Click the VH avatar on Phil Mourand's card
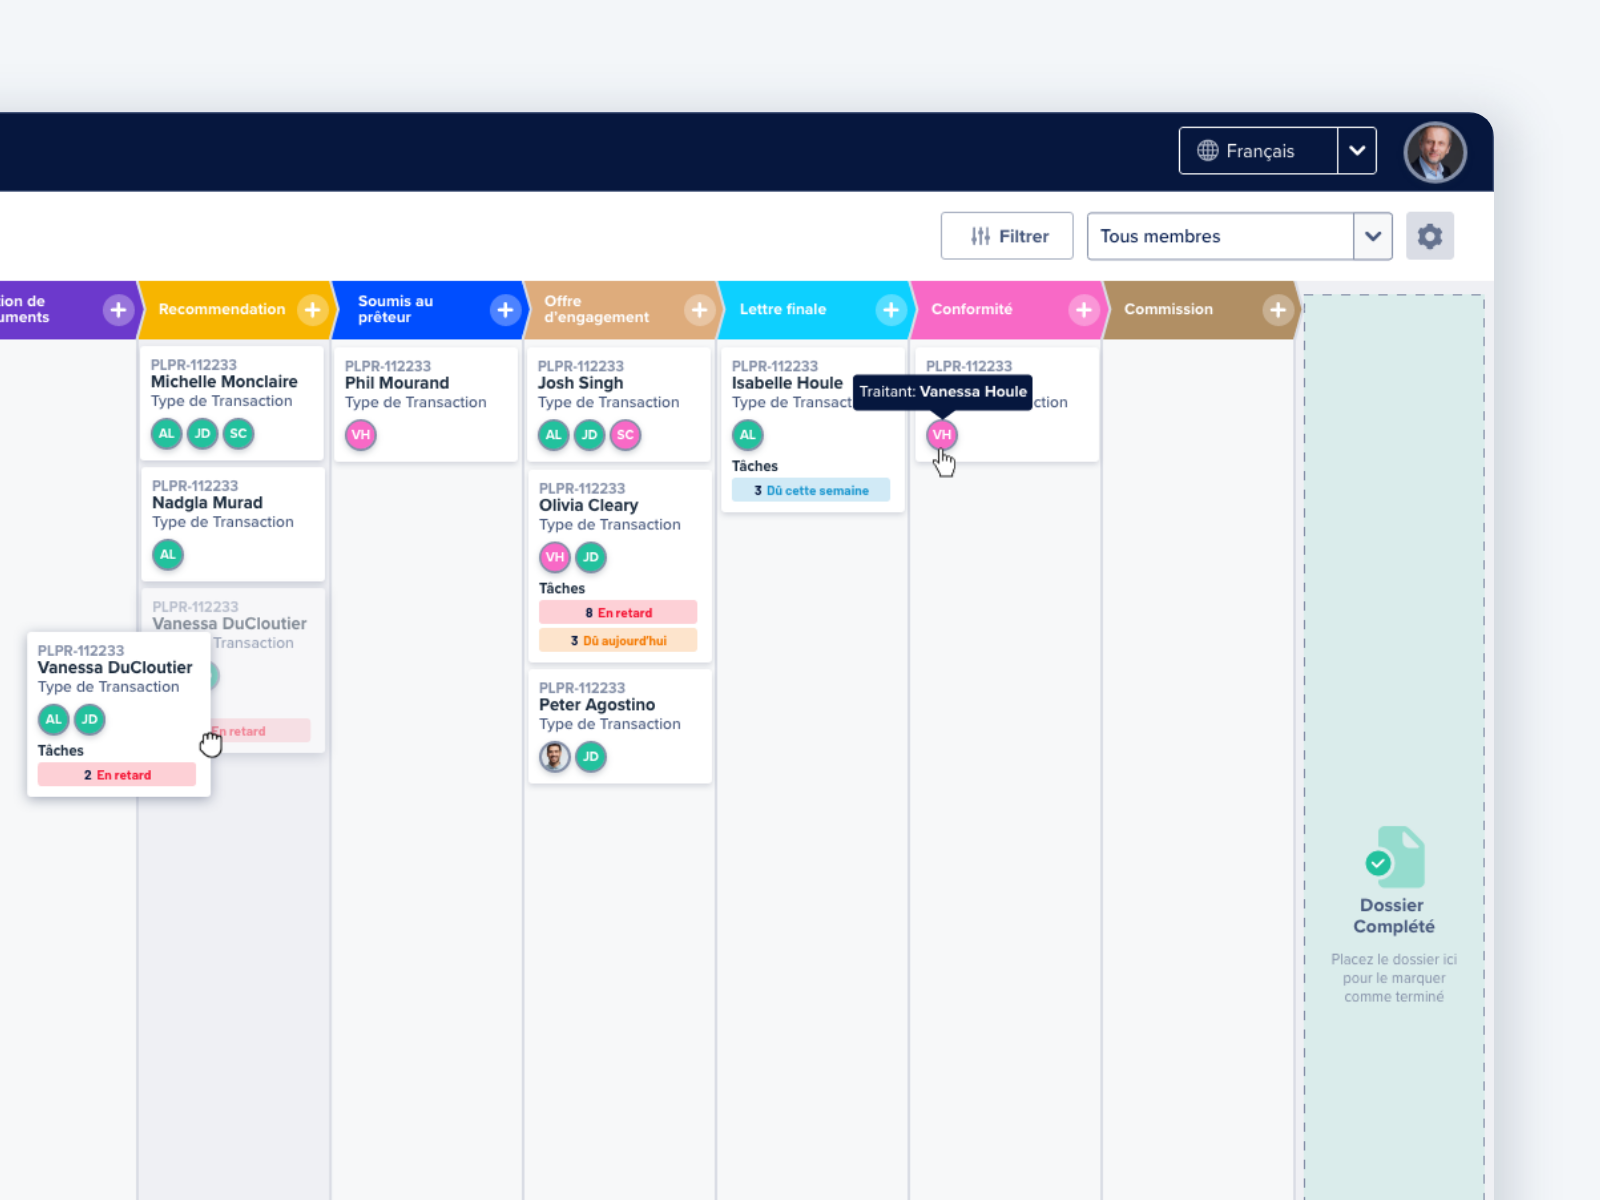The image size is (1600, 1200). (x=360, y=435)
